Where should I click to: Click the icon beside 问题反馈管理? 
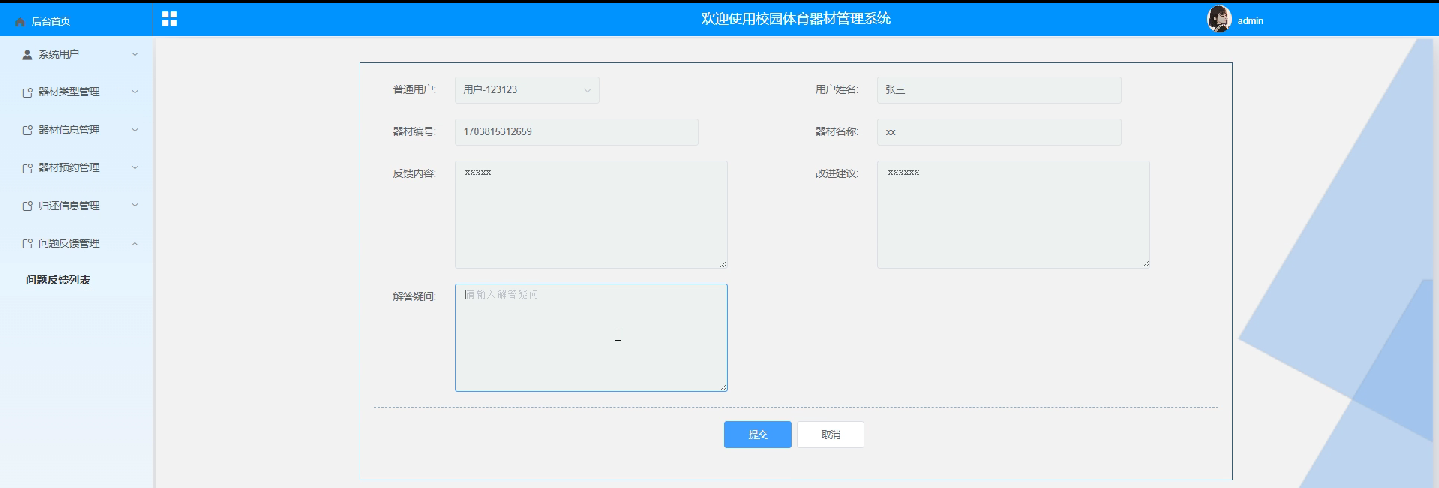tap(28, 244)
